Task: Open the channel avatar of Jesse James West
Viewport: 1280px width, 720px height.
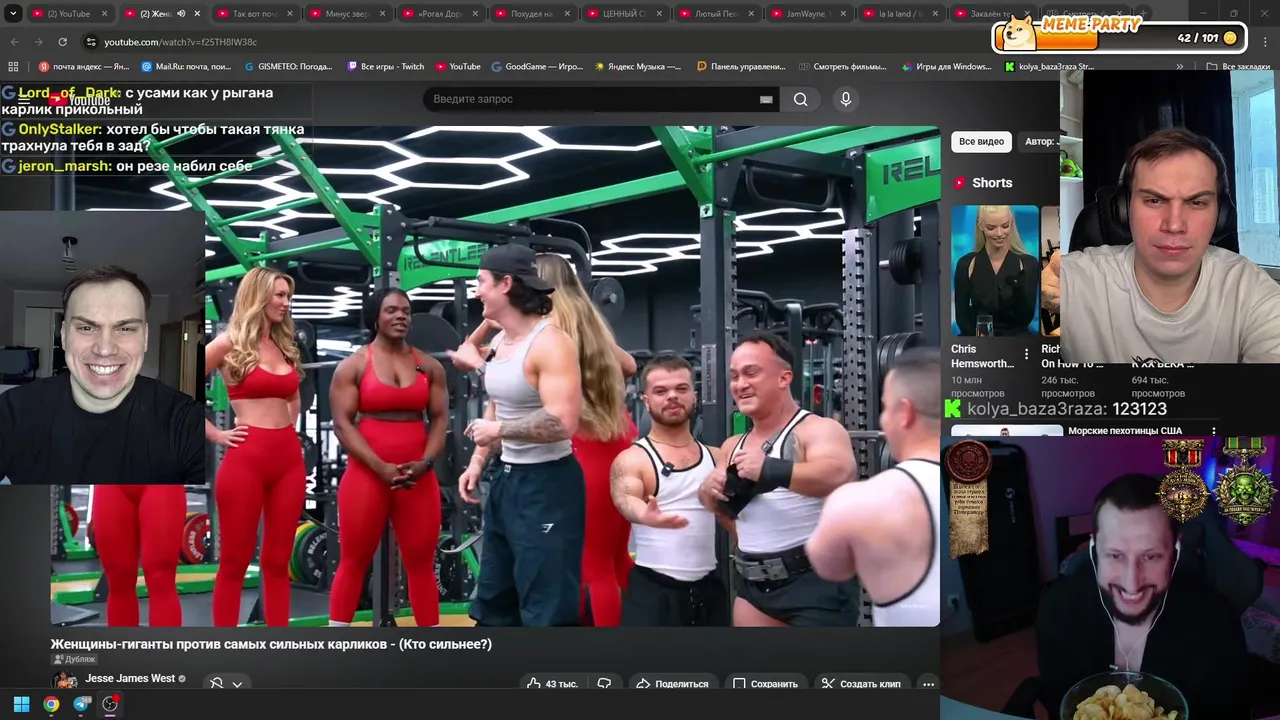Action: [65, 681]
